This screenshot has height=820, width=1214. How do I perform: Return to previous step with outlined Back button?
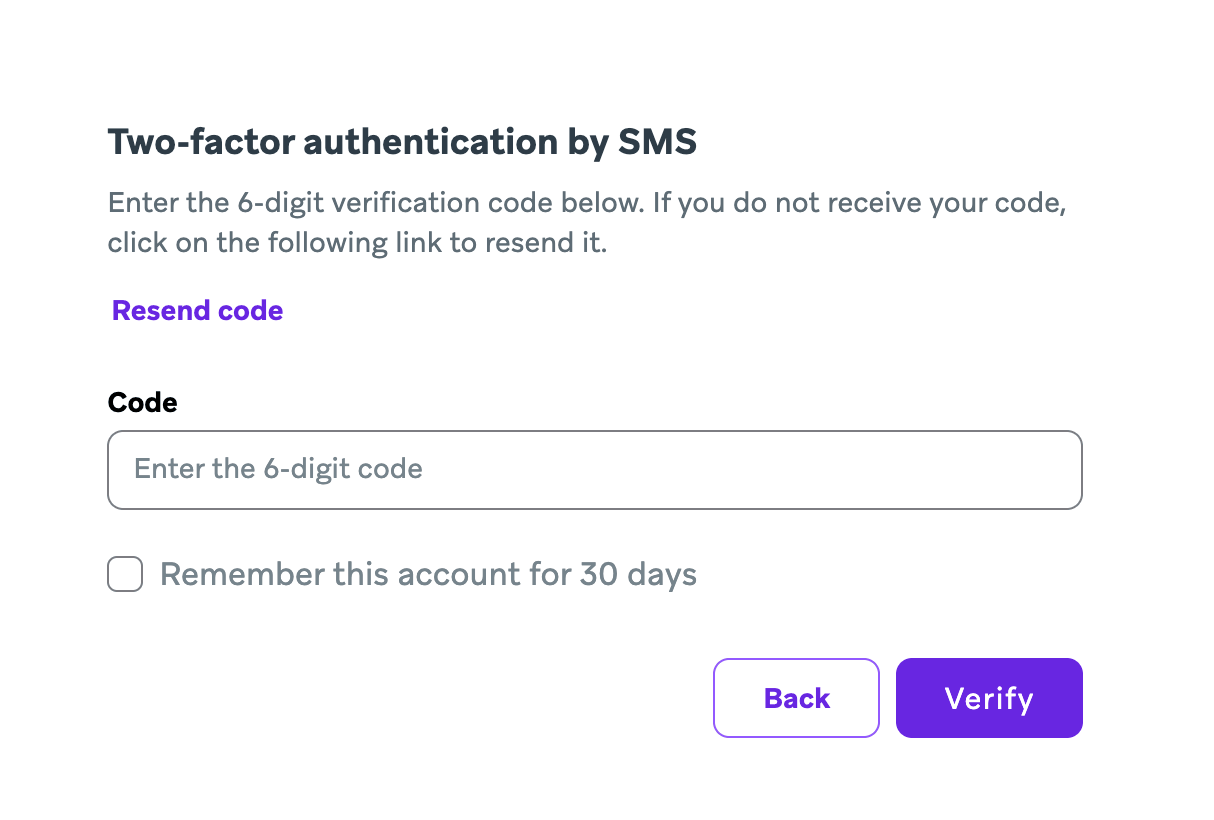point(796,698)
